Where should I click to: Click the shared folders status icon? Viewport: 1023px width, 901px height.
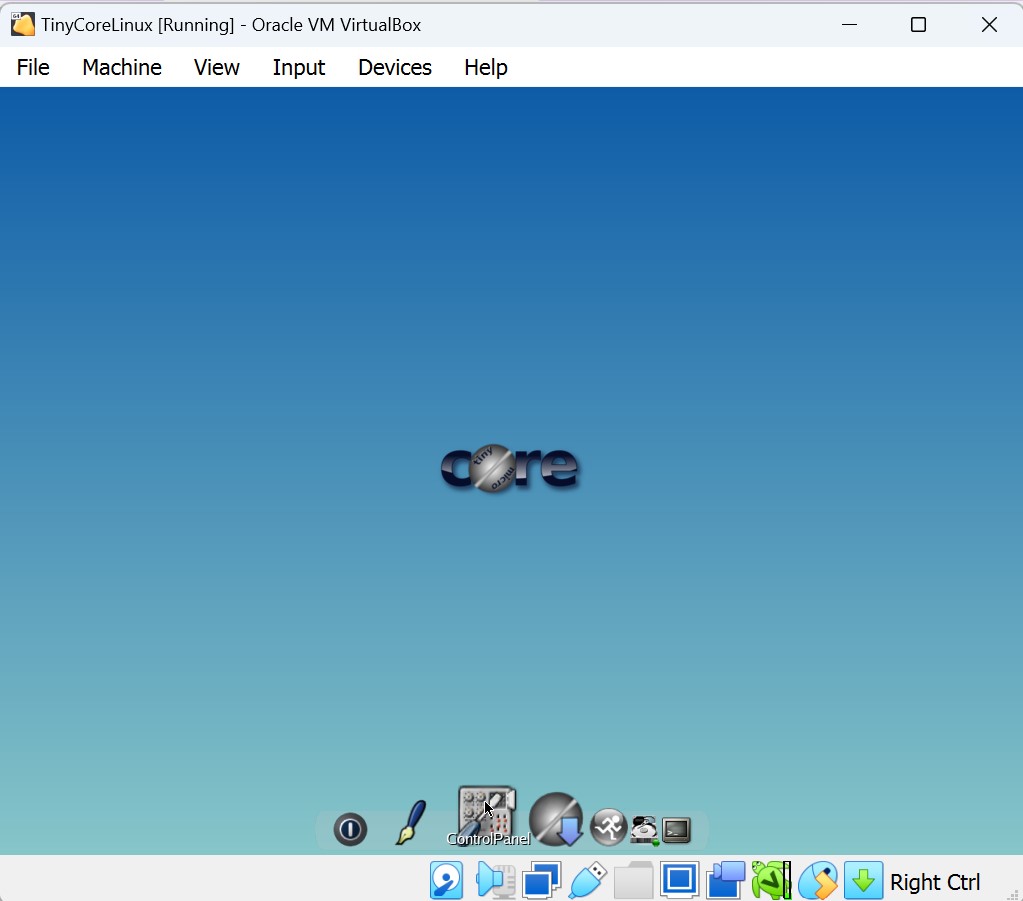(x=634, y=880)
